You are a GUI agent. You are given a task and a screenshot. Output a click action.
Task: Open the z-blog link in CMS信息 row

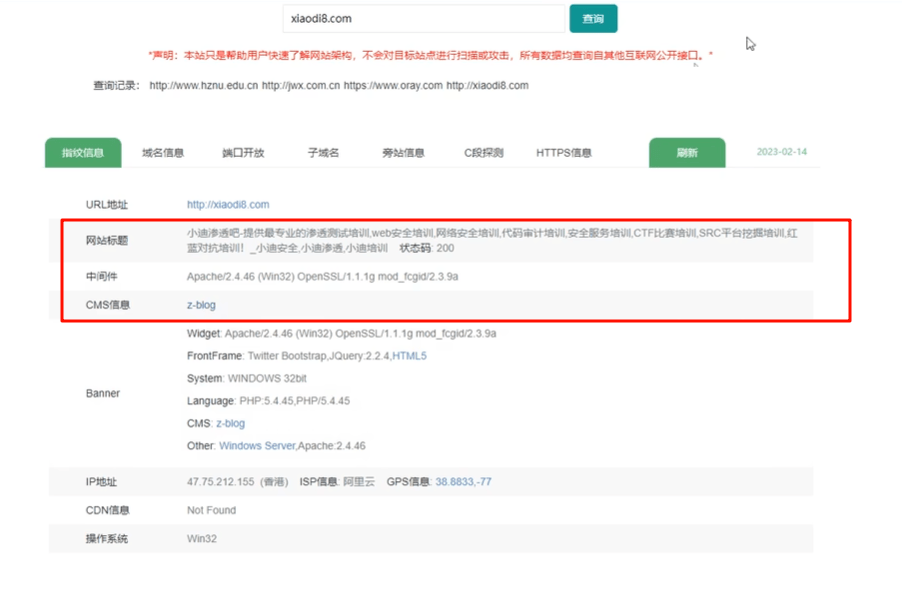point(201,305)
